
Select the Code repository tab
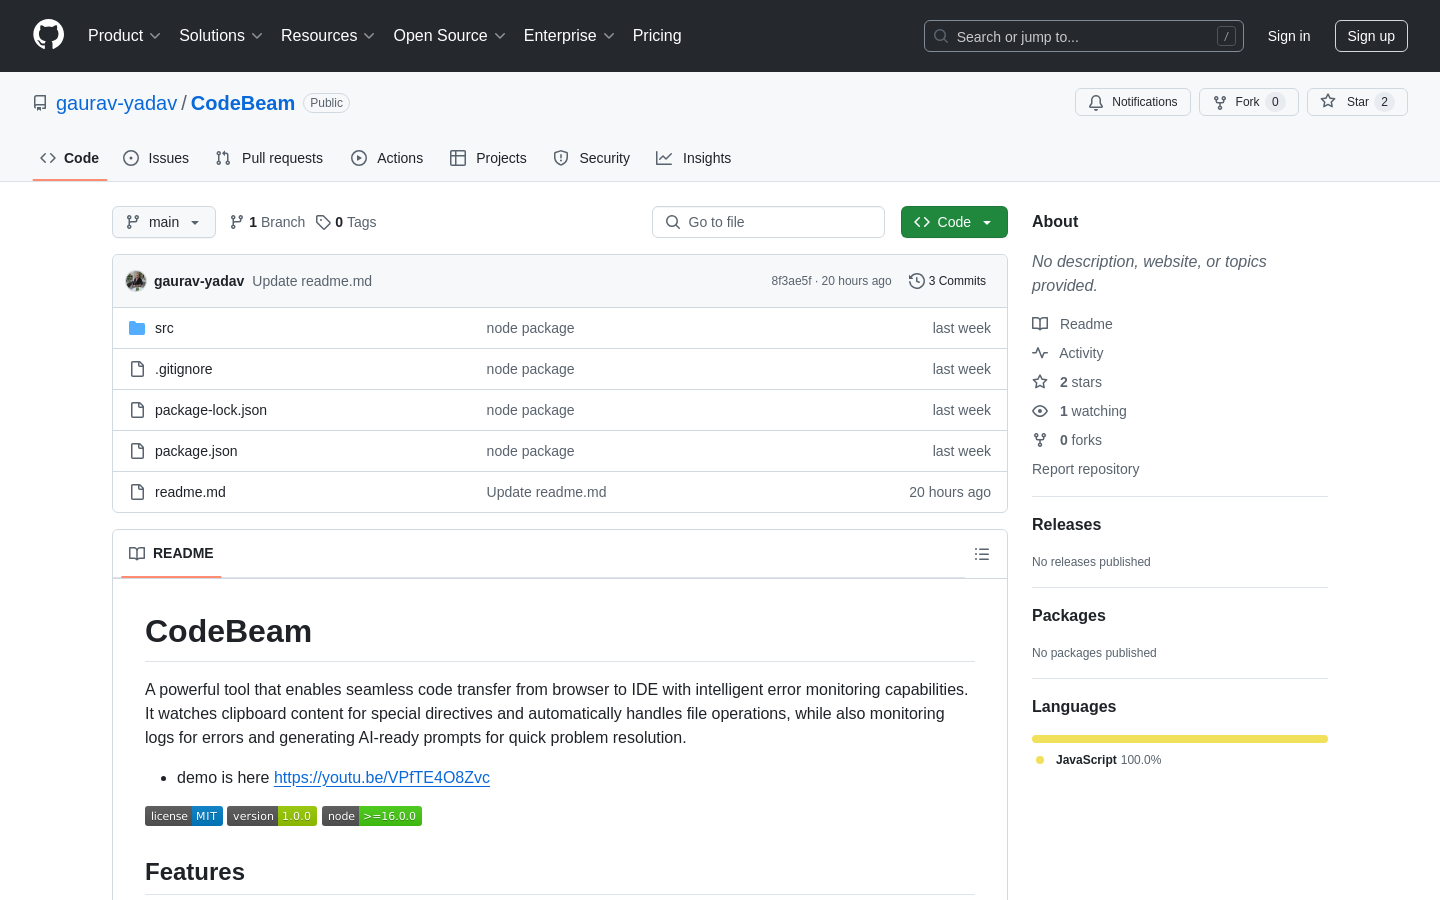tap(70, 158)
